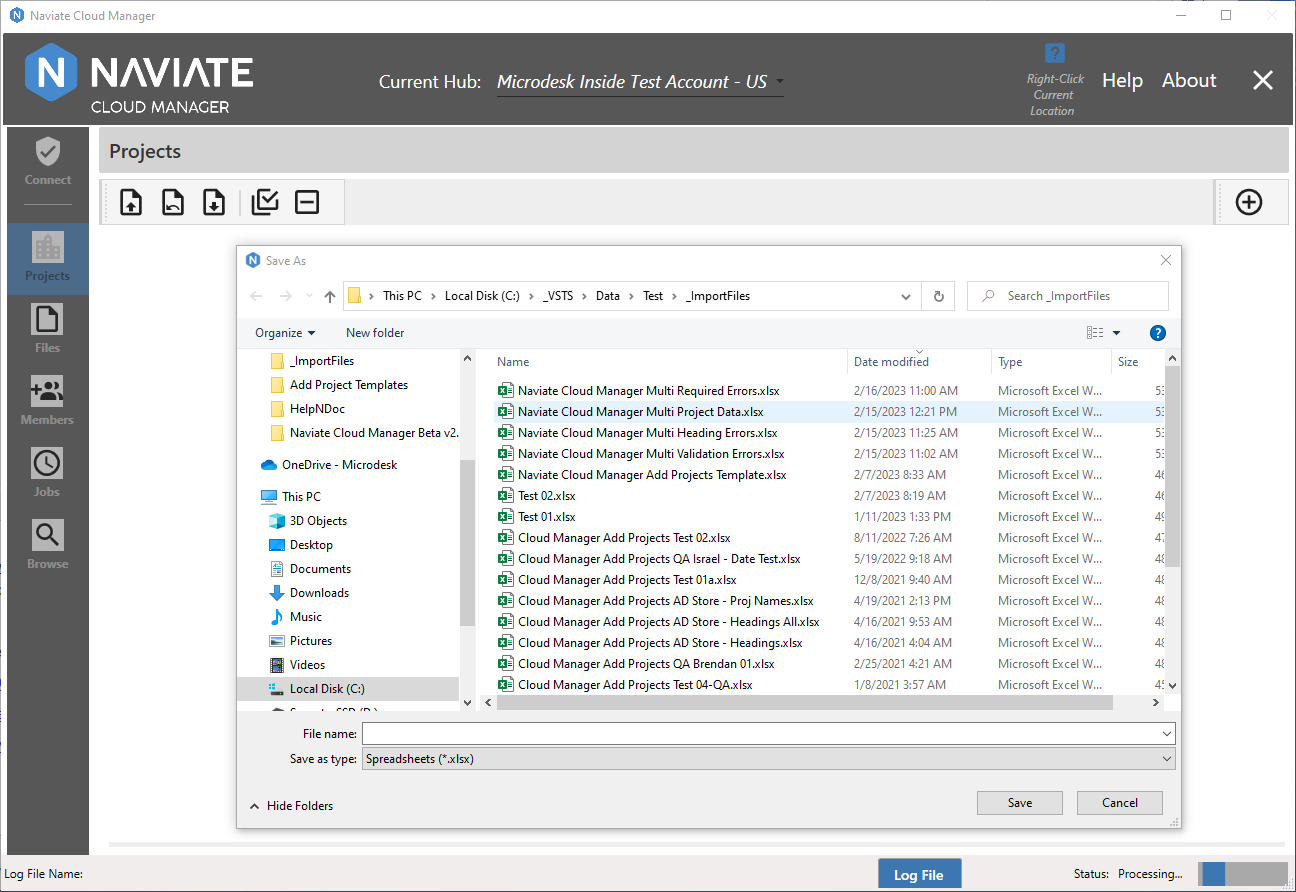
Task: Select the HelpNDoc folder in navigation pane
Action: tap(307, 409)
